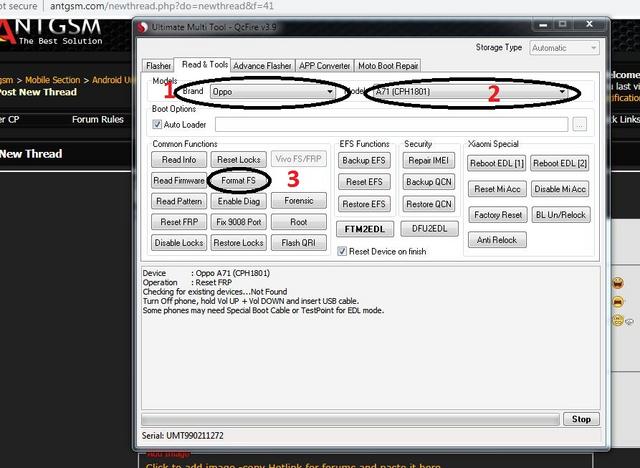Viewport: 640px width, 468px height.
Task: Click the Fix 9008 Port button
Action: [238, 222]
